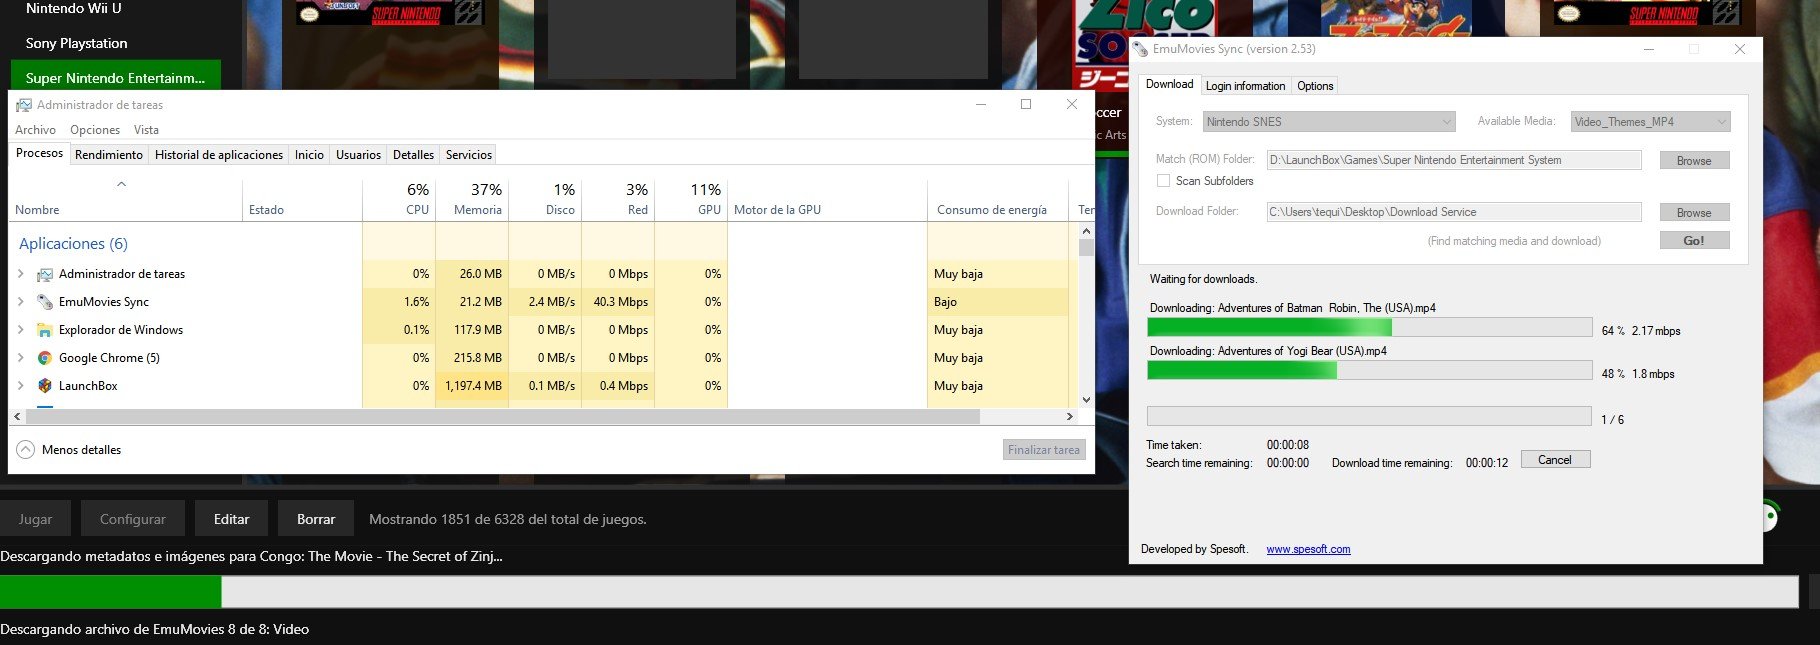
Task: Click the LaunchBox process icon
Action: [x=44, y=386]
